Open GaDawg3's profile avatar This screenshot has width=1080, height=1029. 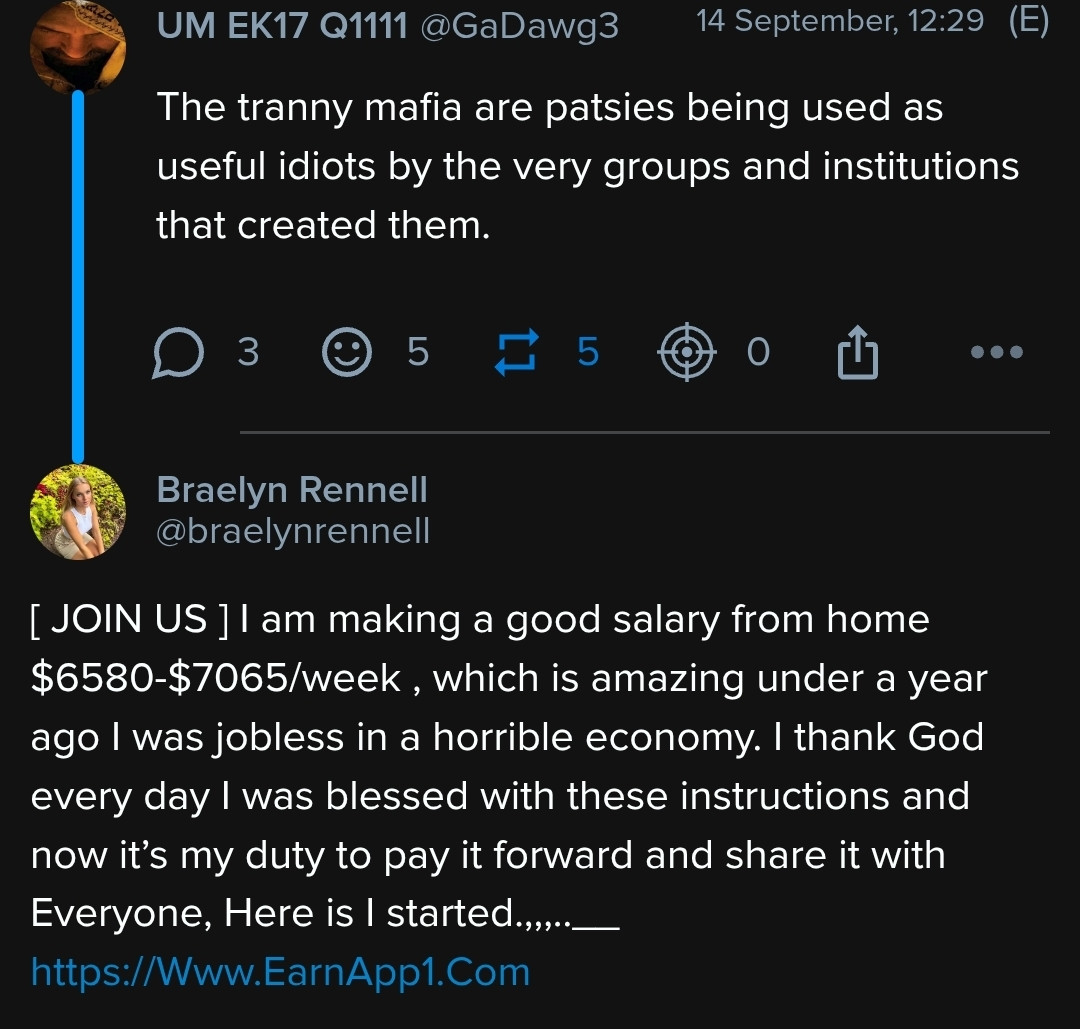click(78, 46)
